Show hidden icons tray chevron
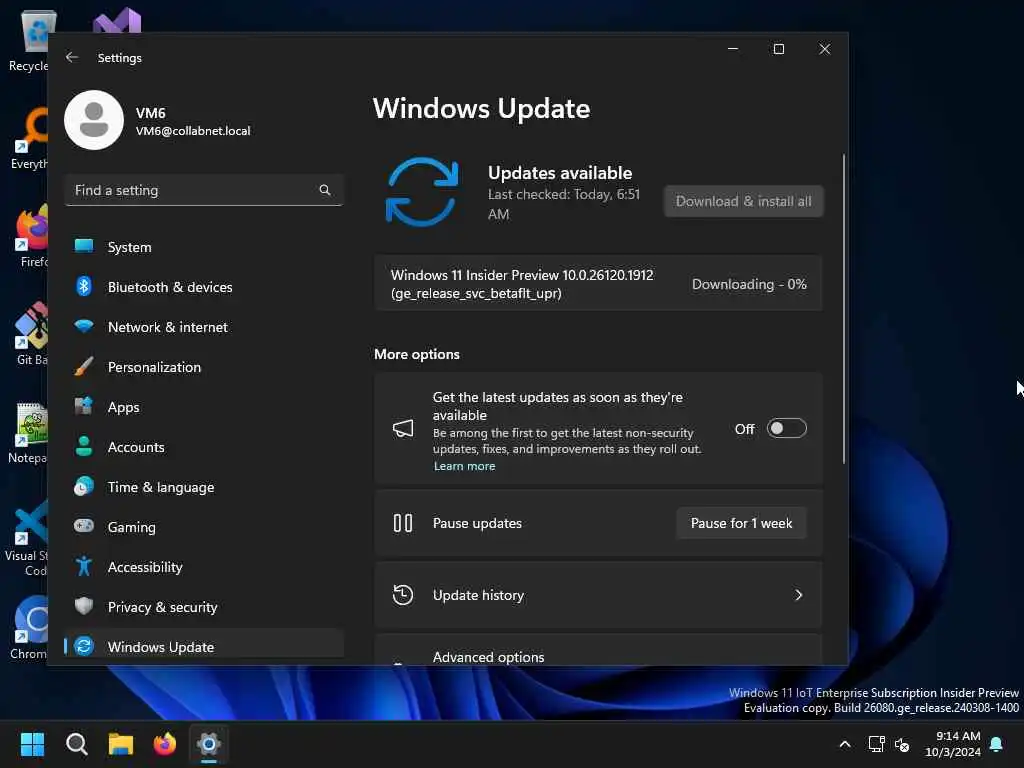 click(x=844, y=744)
